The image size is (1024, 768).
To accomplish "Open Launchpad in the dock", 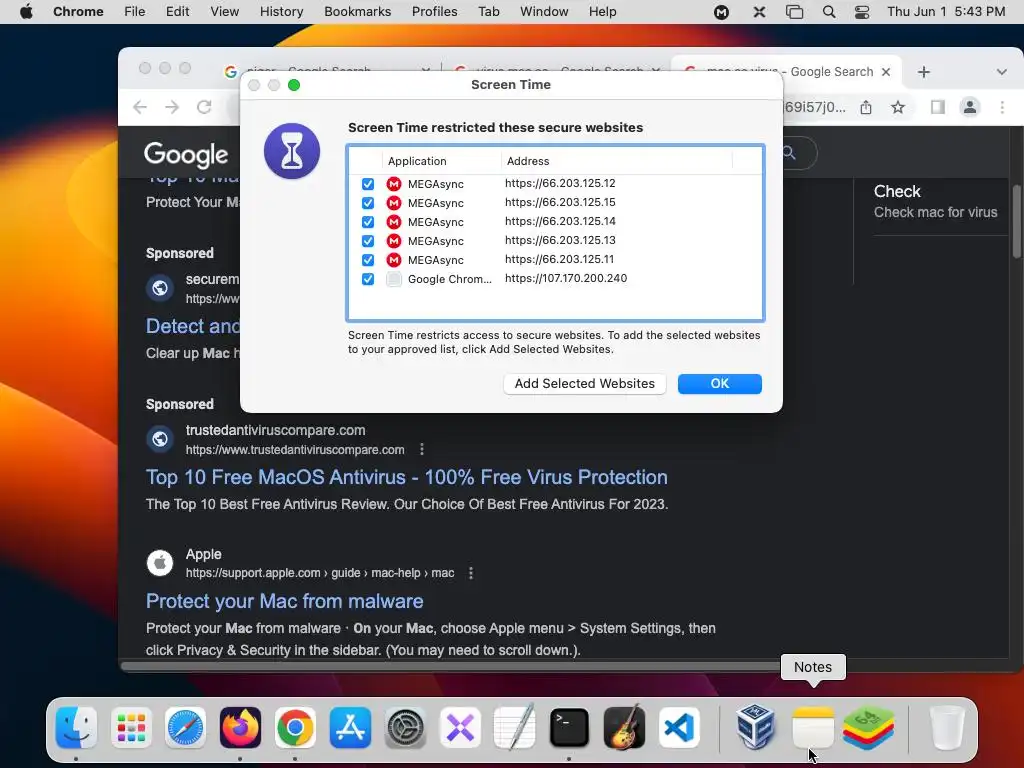I will click(x=131, y=728).
